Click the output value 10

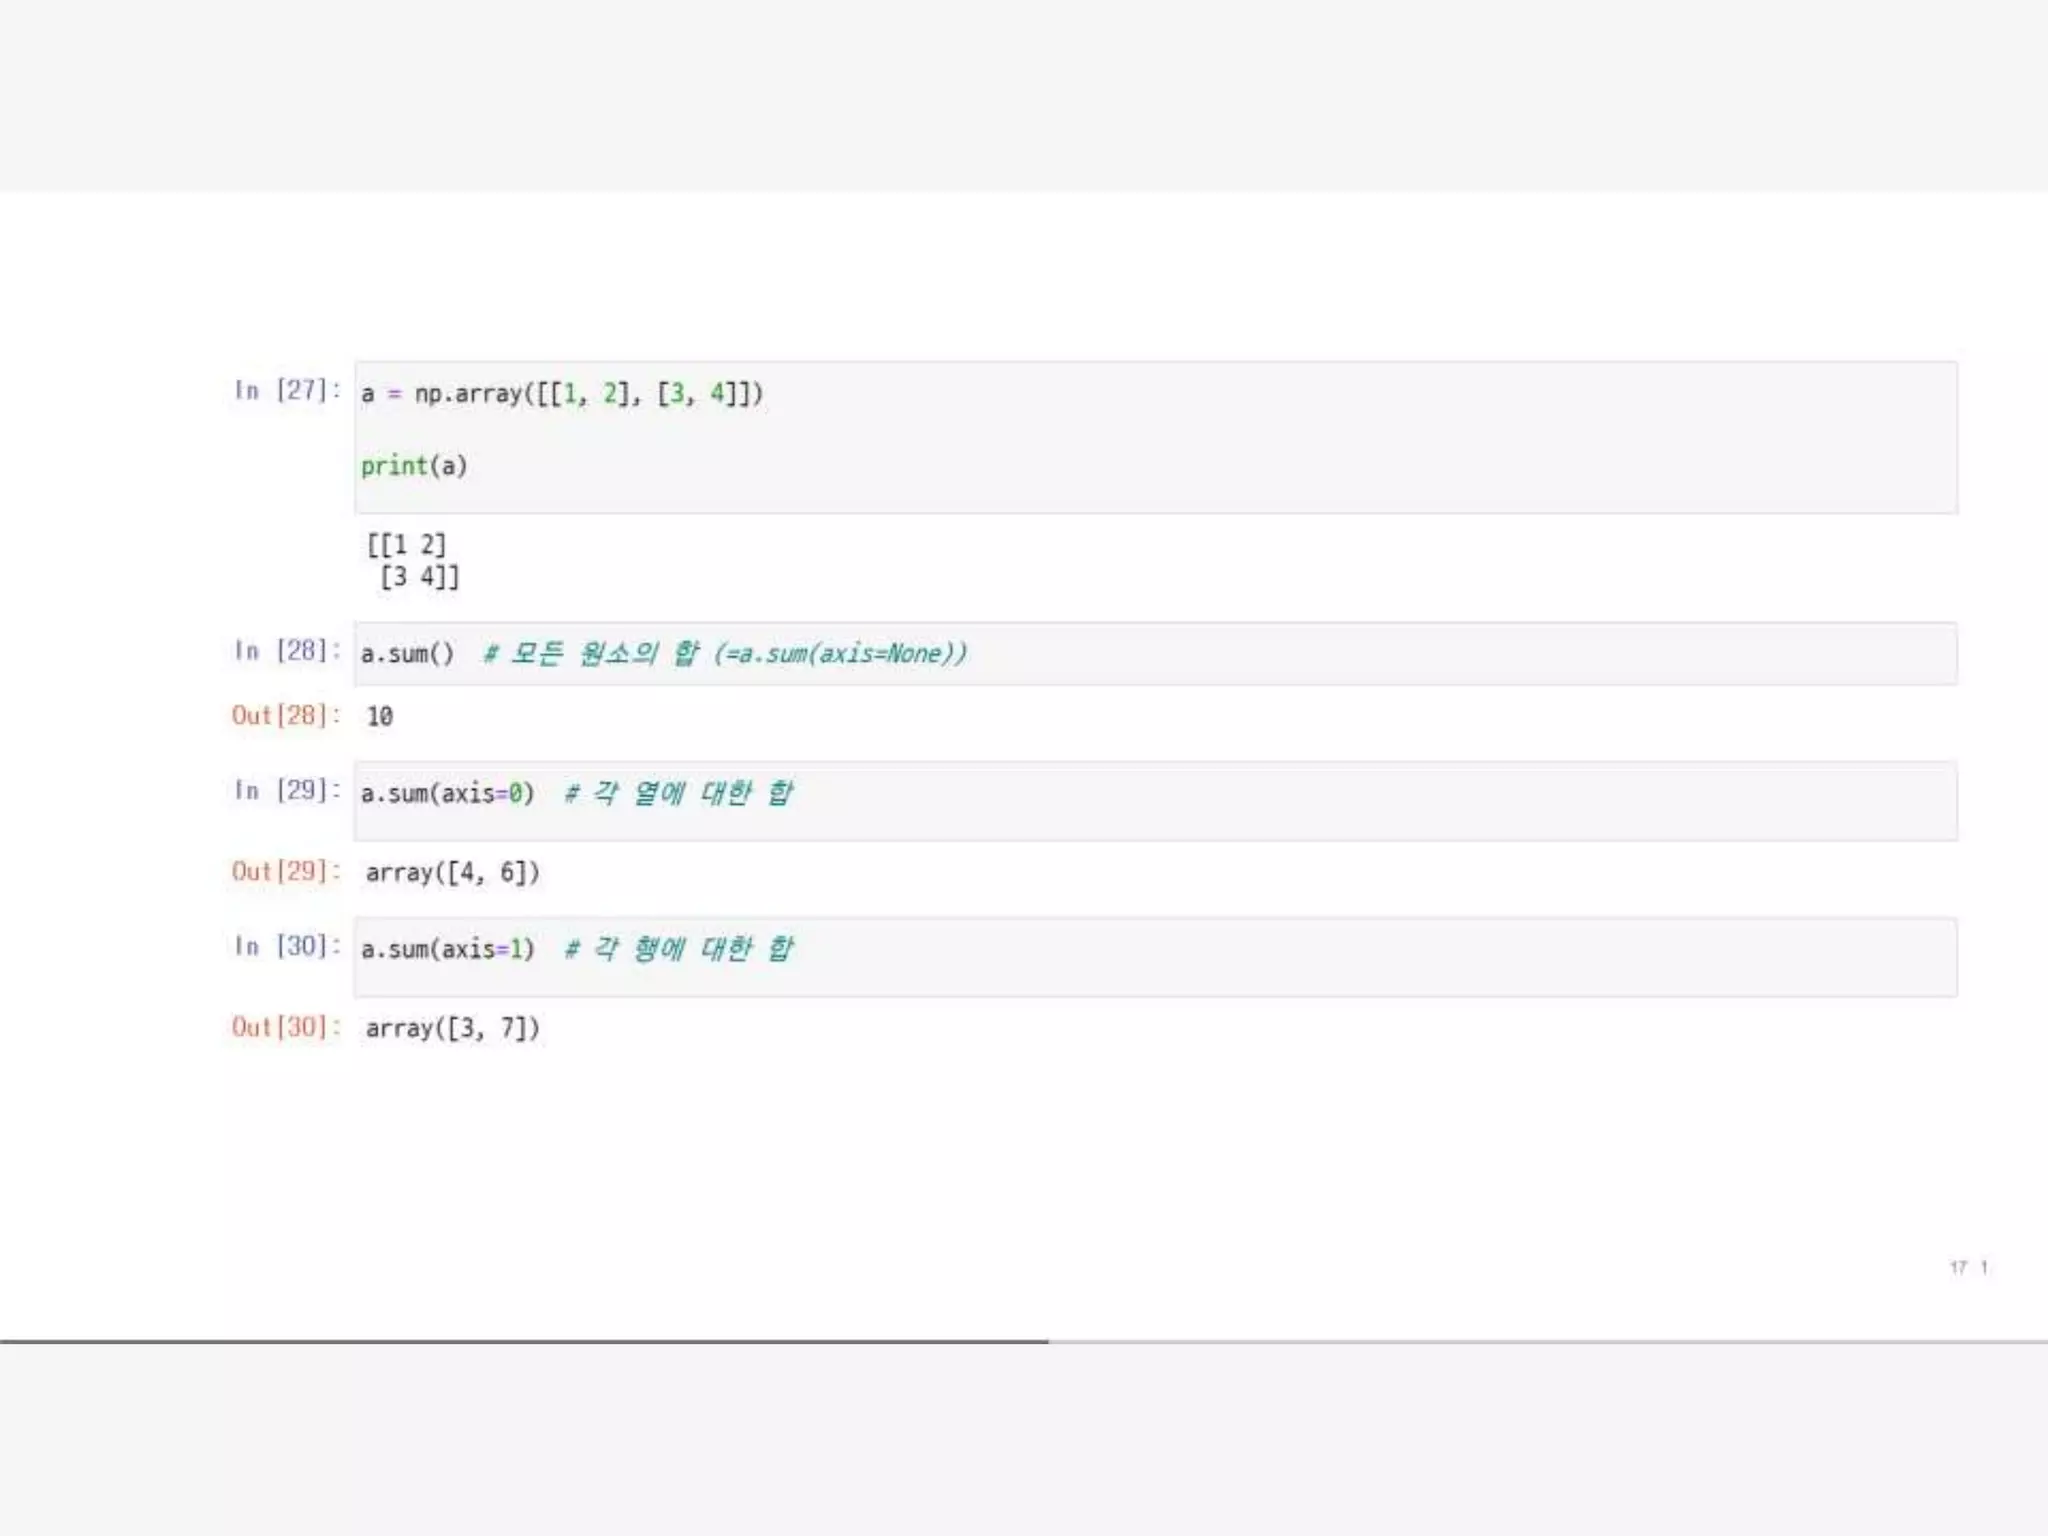click(x=380, y=716)
